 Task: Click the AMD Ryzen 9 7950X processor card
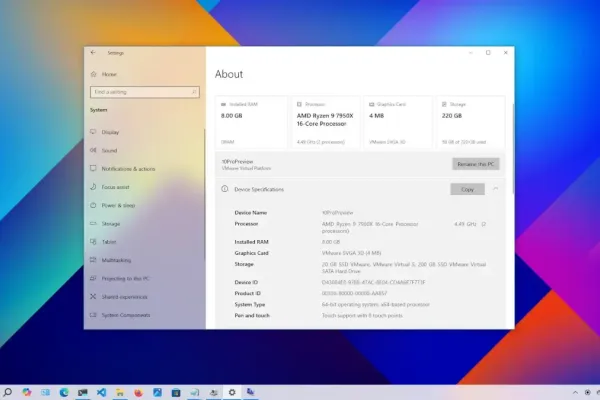click(x=326, y=122)
